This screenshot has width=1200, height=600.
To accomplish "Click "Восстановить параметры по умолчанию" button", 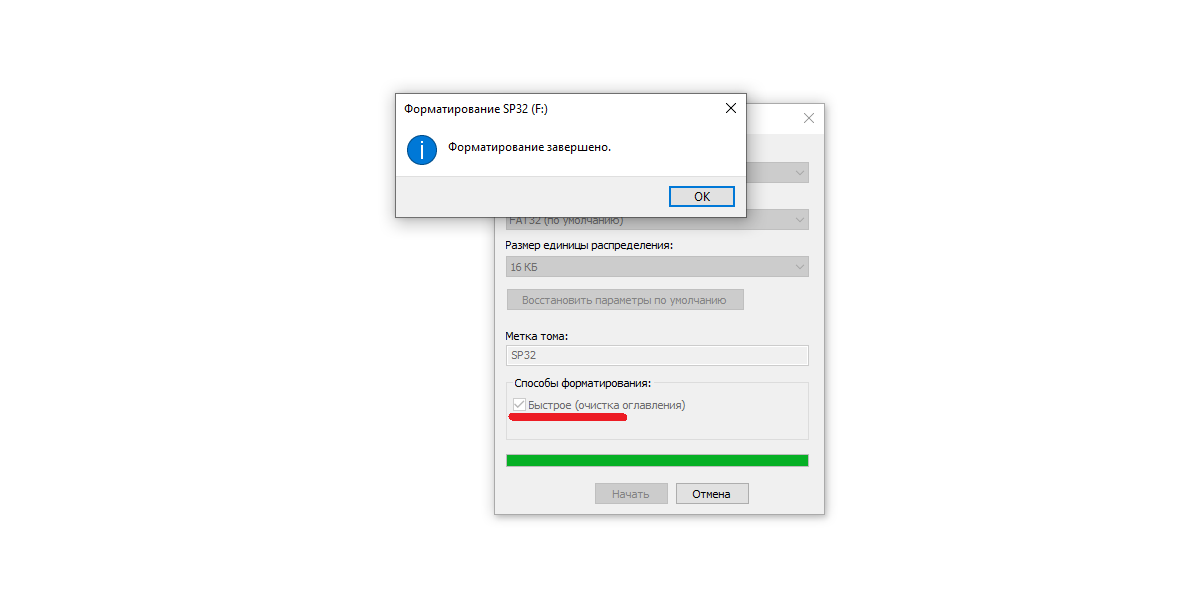I will coord(625,300).
